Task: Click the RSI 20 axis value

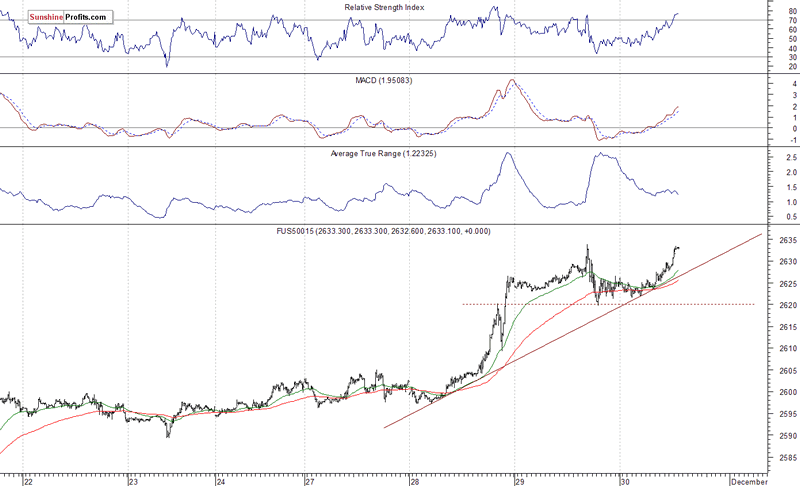Action: click(x=793, y=66)
